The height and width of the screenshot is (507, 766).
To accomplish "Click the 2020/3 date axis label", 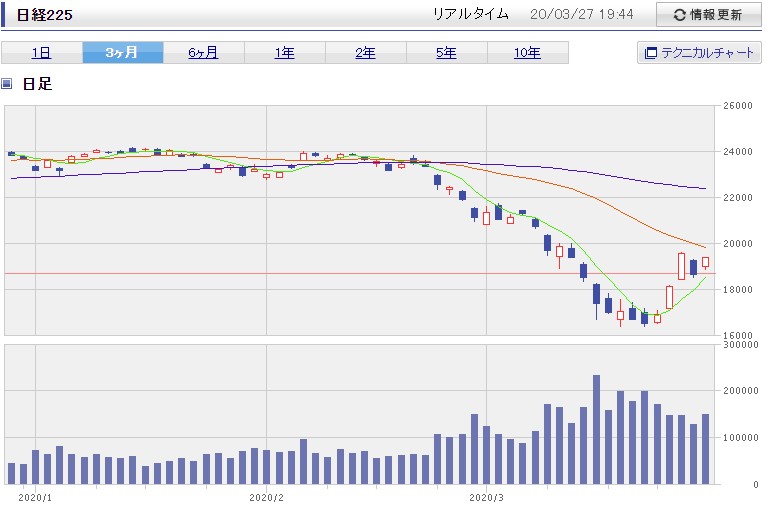I will tap(486, 498).
